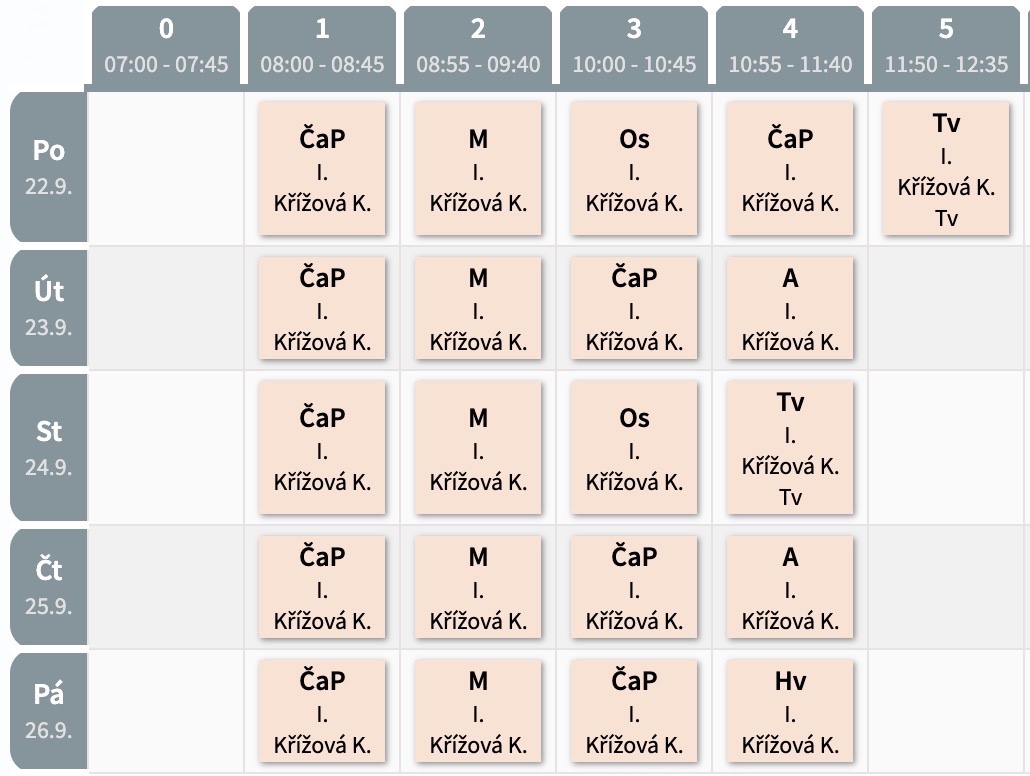Select the St 24.9. day label
The image size is (1030, 776).
coord(49,447)
